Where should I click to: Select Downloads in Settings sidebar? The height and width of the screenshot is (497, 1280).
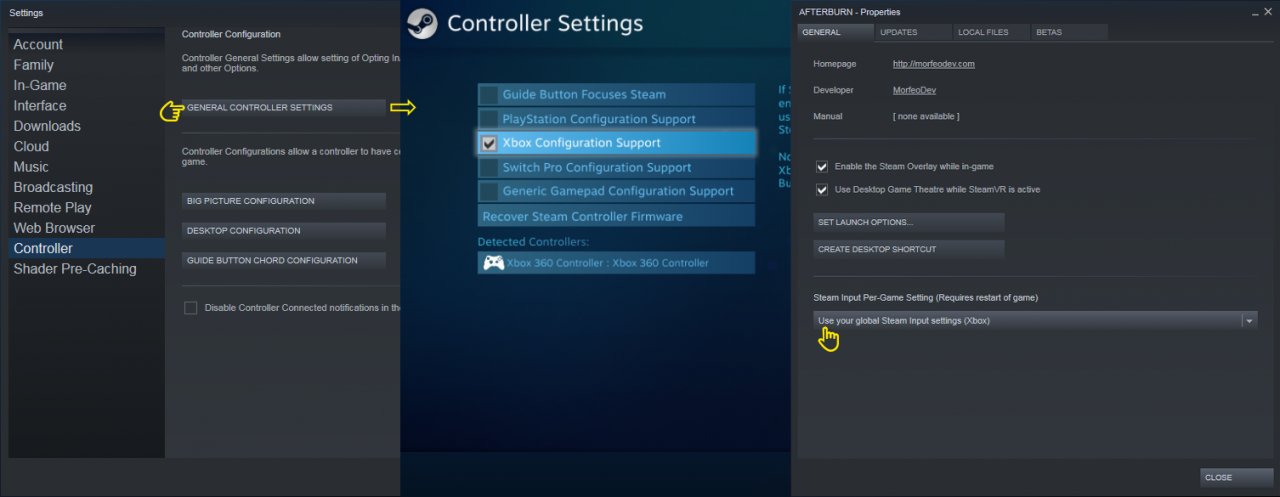(47, 126)
